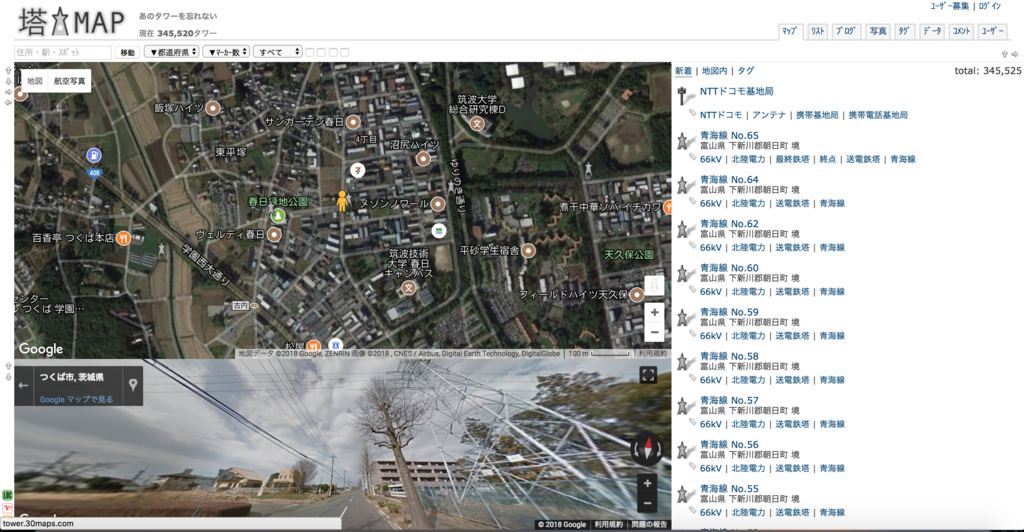Open the ブログ tab
The image size is (1024, 532).
click(846, 31)
